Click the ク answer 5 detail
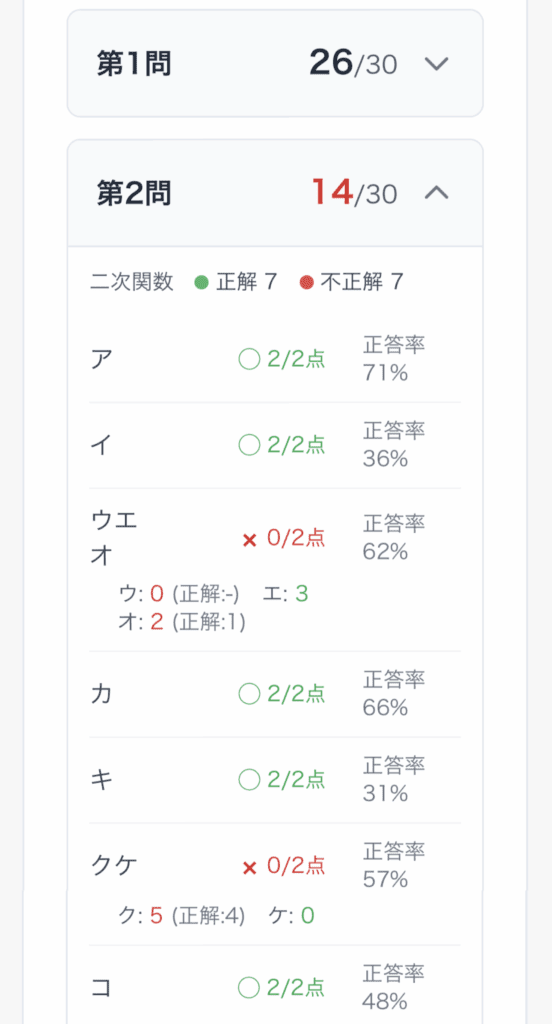This screenshot has width=552, height=1024. [x=156, y=916]
